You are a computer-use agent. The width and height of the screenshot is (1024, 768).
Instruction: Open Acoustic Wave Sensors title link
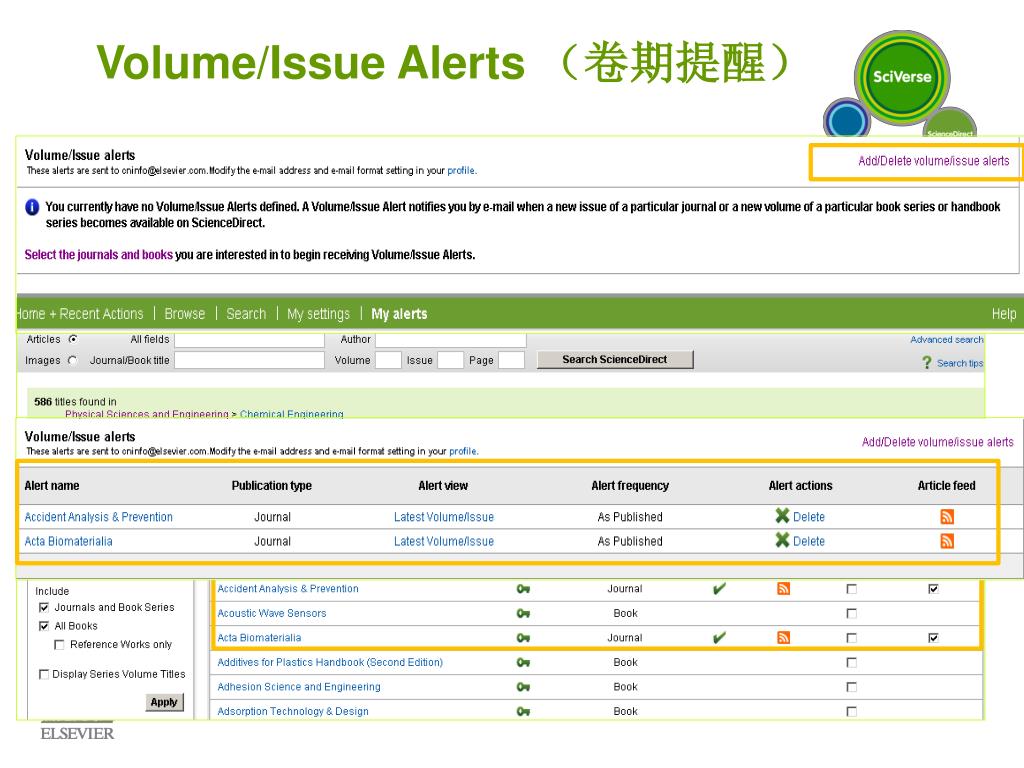coord(272,613)
